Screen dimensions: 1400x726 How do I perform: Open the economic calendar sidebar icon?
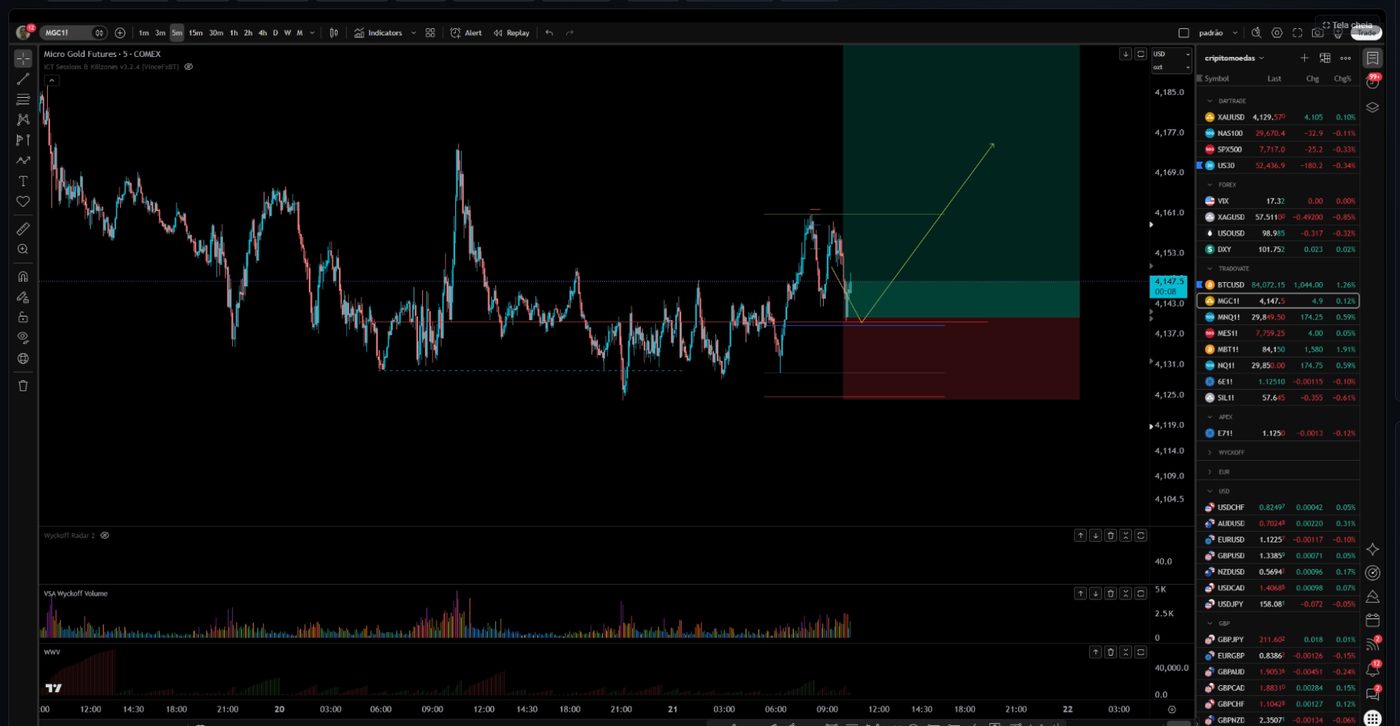[1373, 620]
